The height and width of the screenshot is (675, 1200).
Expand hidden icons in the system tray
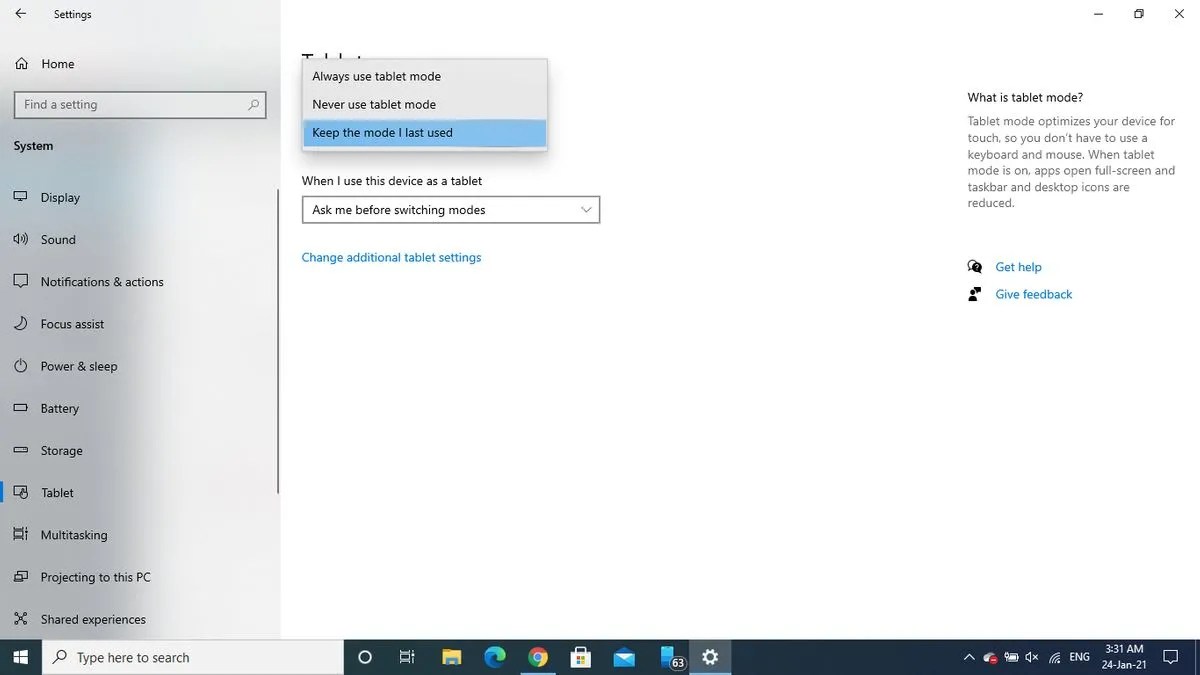968,657
